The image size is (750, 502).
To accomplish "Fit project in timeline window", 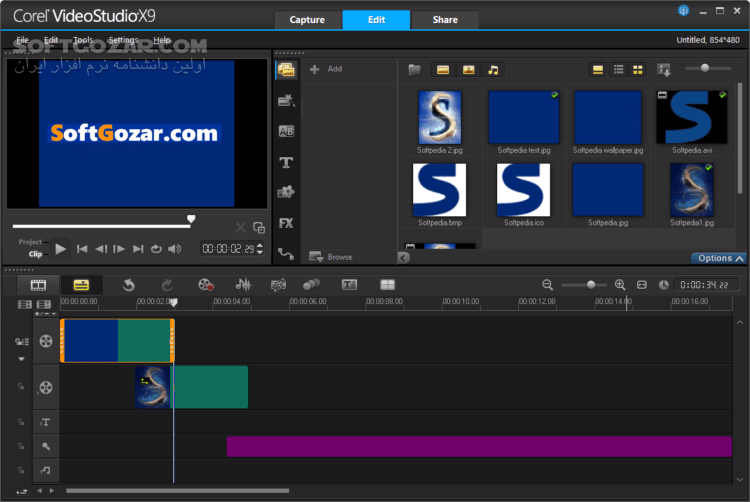I will pos(642,285).
